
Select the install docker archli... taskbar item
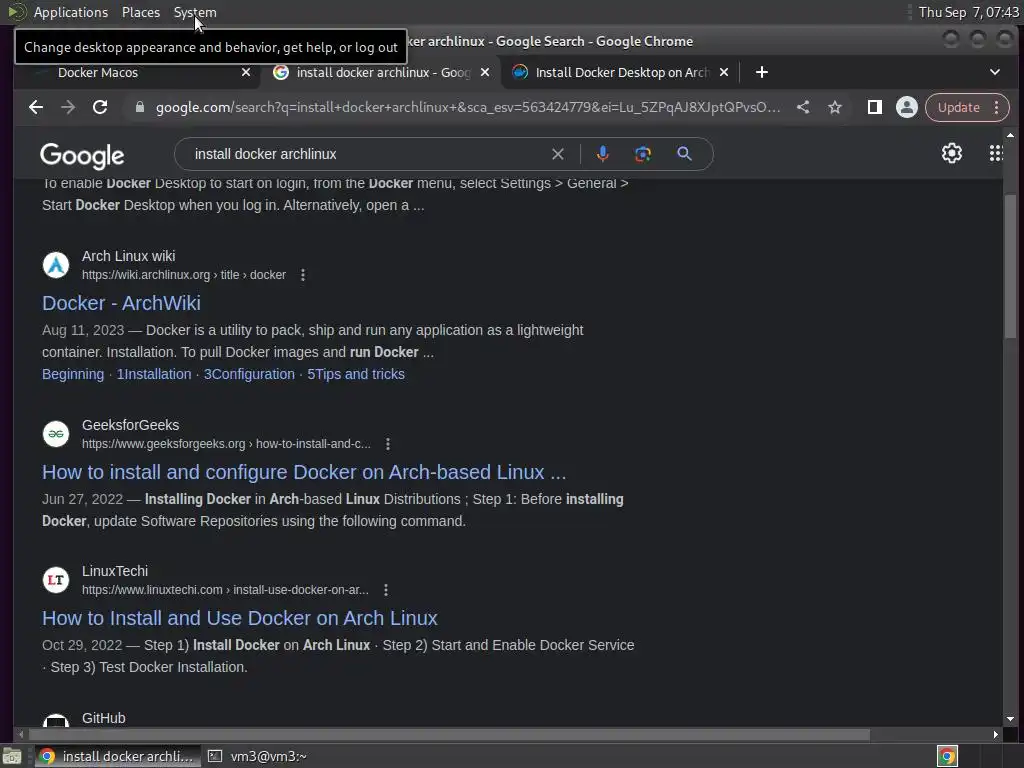pyautogui.click(x=118, y=756)
